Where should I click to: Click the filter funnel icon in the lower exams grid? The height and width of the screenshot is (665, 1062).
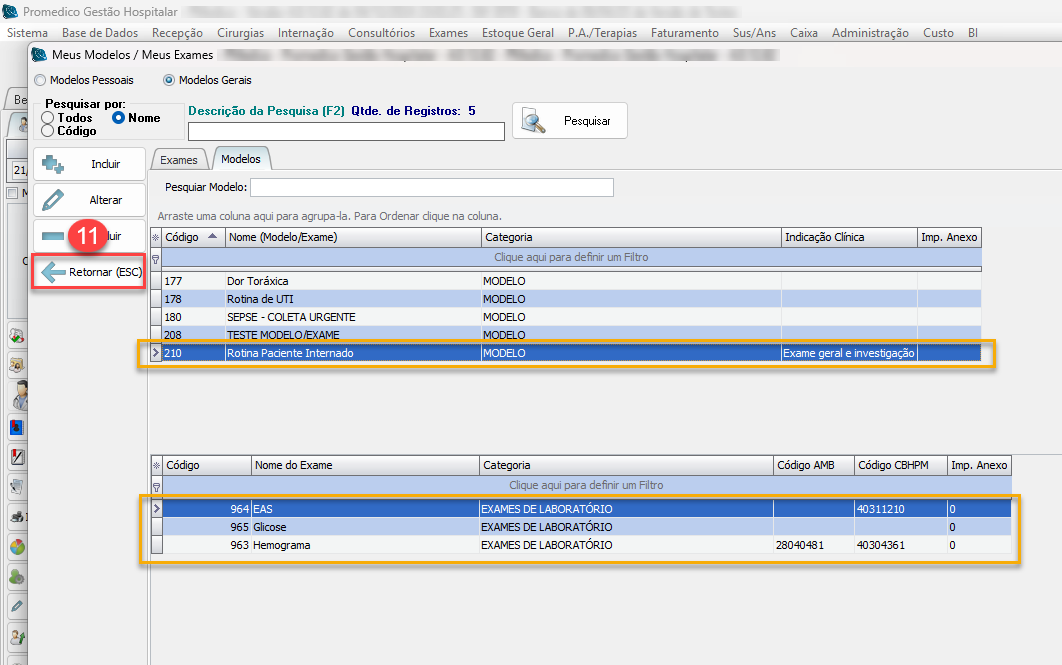[155, 486]
